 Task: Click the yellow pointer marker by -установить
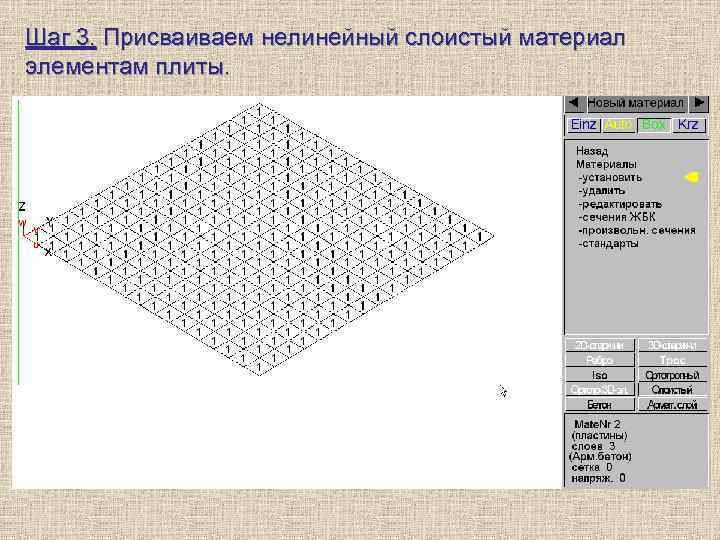click(x=692, y=177)
